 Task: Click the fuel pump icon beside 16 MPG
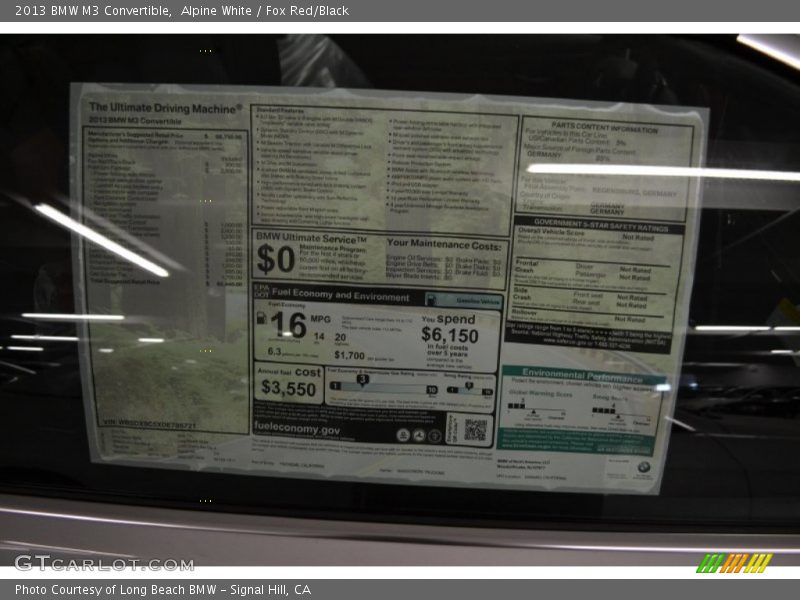(x=261, y=318)
